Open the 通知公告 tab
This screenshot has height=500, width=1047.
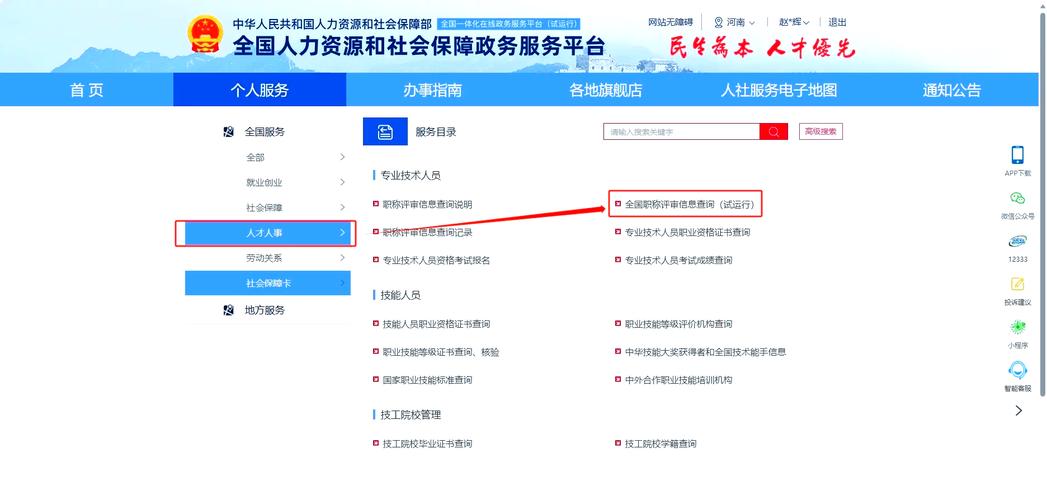pyautogui.click(x=952, y=90)
